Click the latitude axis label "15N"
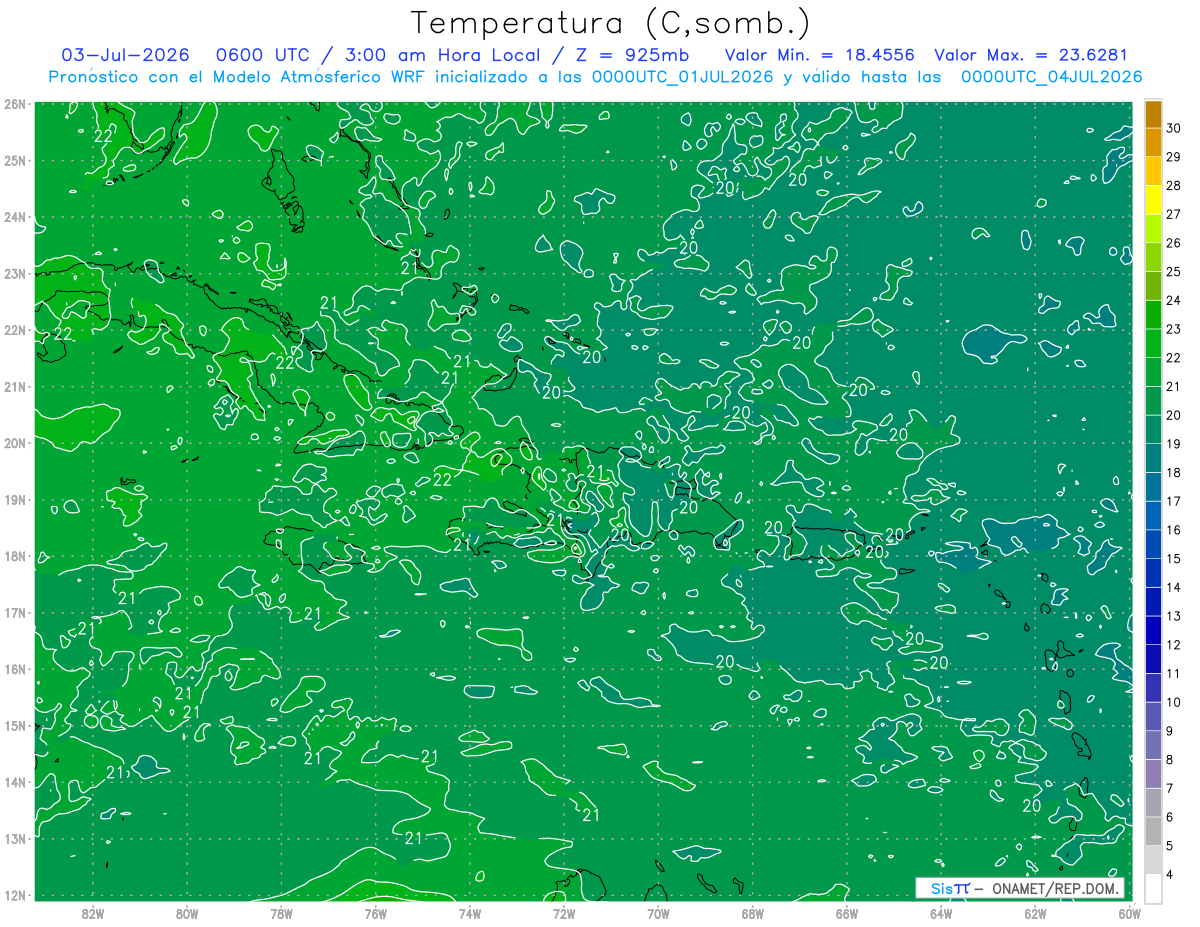This screenshot has width=1200, height=927. click(15, 725)
